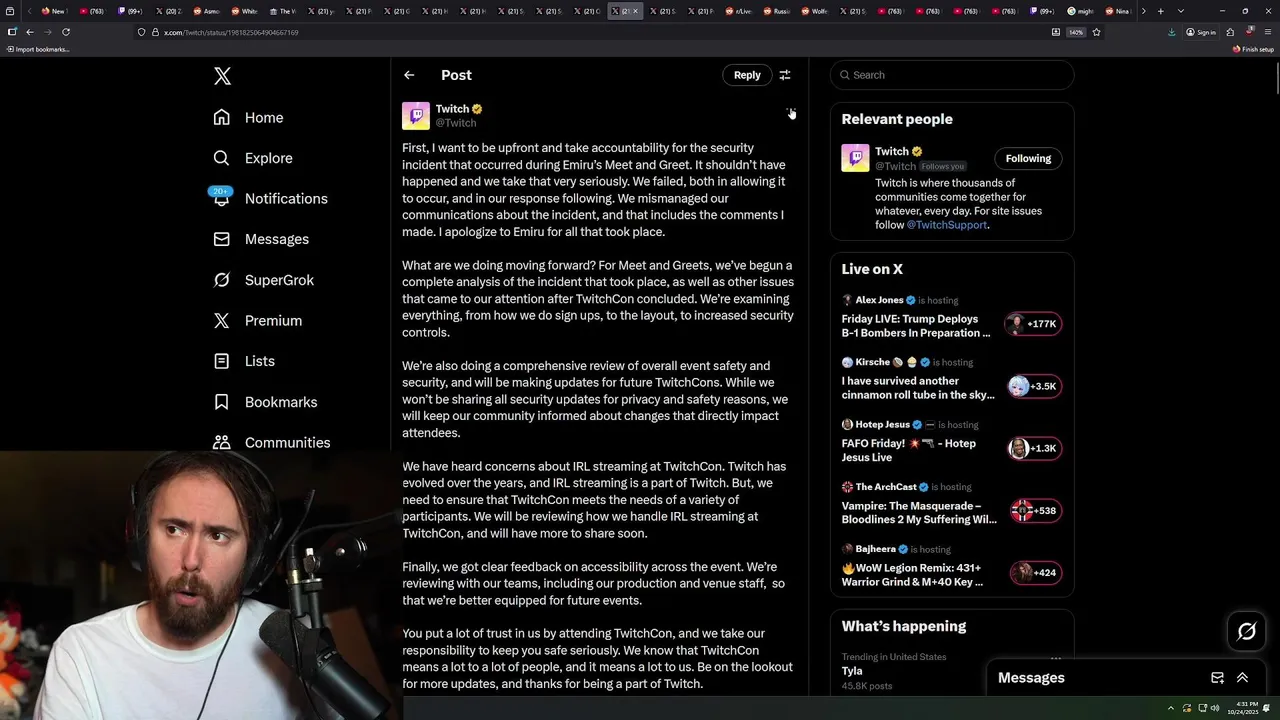Open the extensions puzzle icon in toolbar

pos(1230,32)
